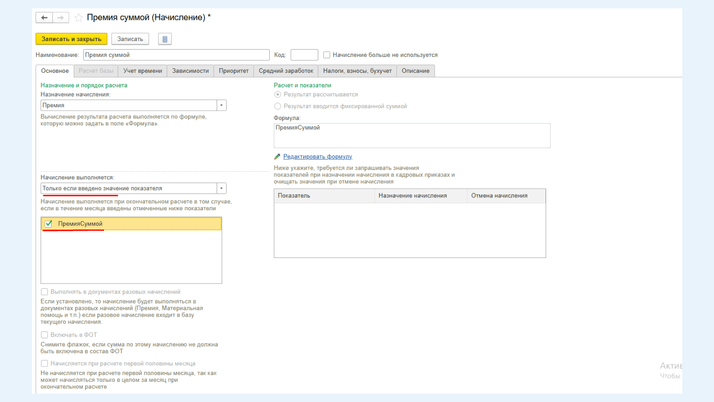Viewport: 714px width, 402px height.
Task: Click 'Записать и закрыть' button
Action: [x=71, y=39]
